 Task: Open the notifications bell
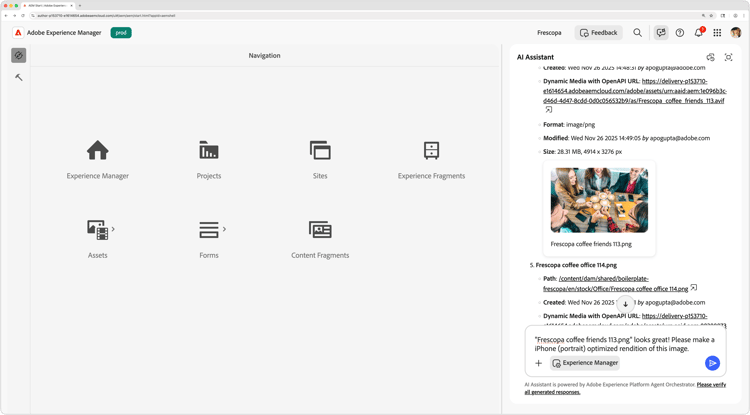[699, 33]
